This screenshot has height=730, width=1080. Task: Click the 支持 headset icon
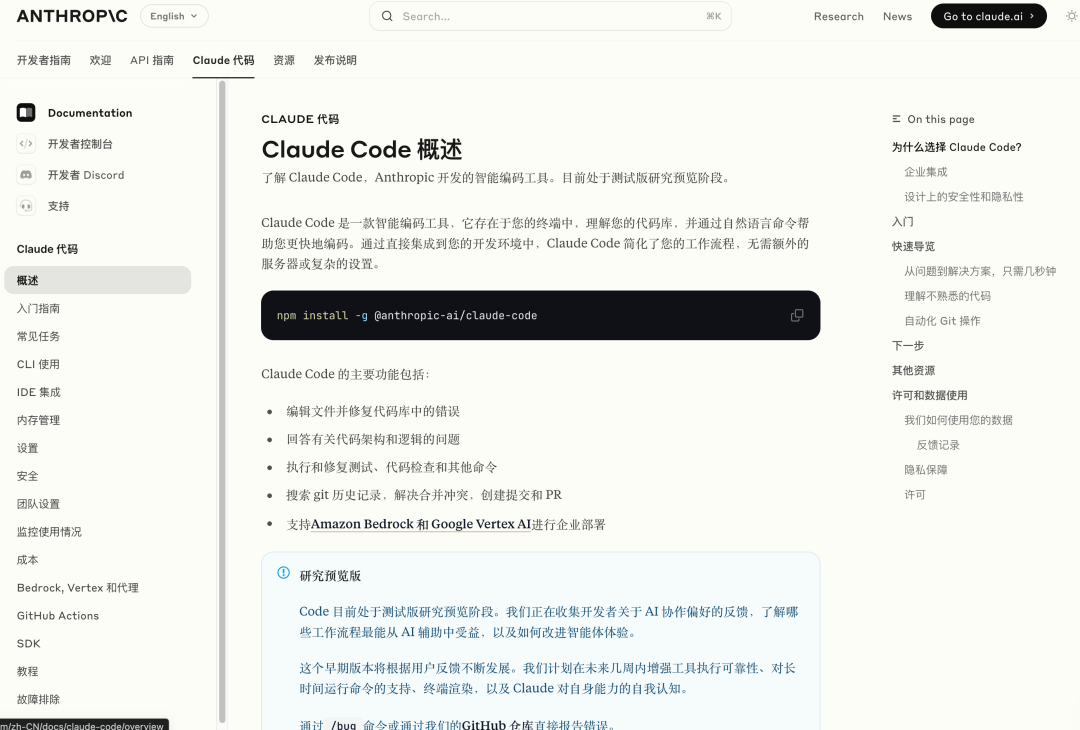point(26,205)
